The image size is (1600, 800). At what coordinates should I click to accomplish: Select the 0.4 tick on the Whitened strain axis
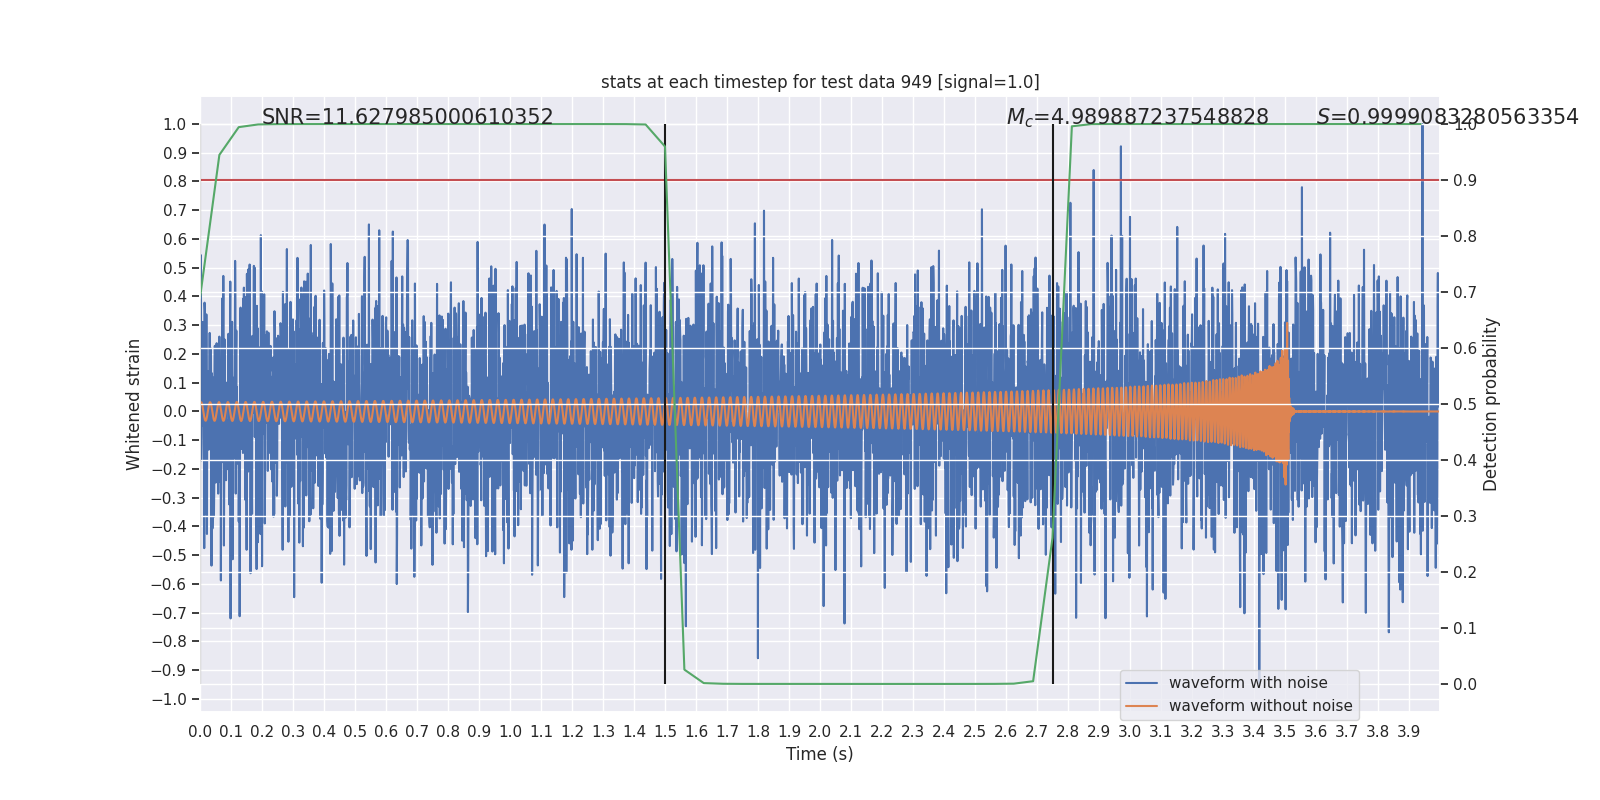click(x=175, y=297)
